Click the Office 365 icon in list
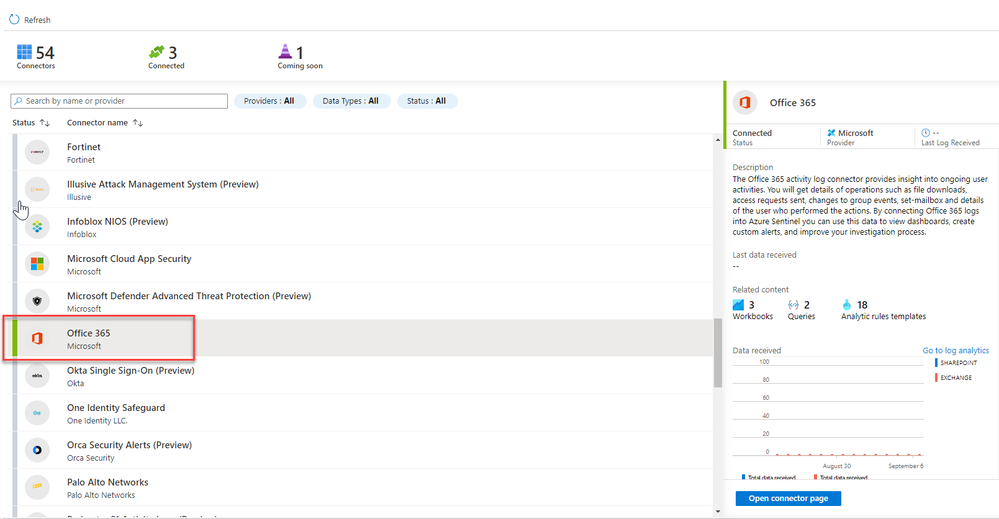Screen dimensions: 999x519 pos(37,338)
